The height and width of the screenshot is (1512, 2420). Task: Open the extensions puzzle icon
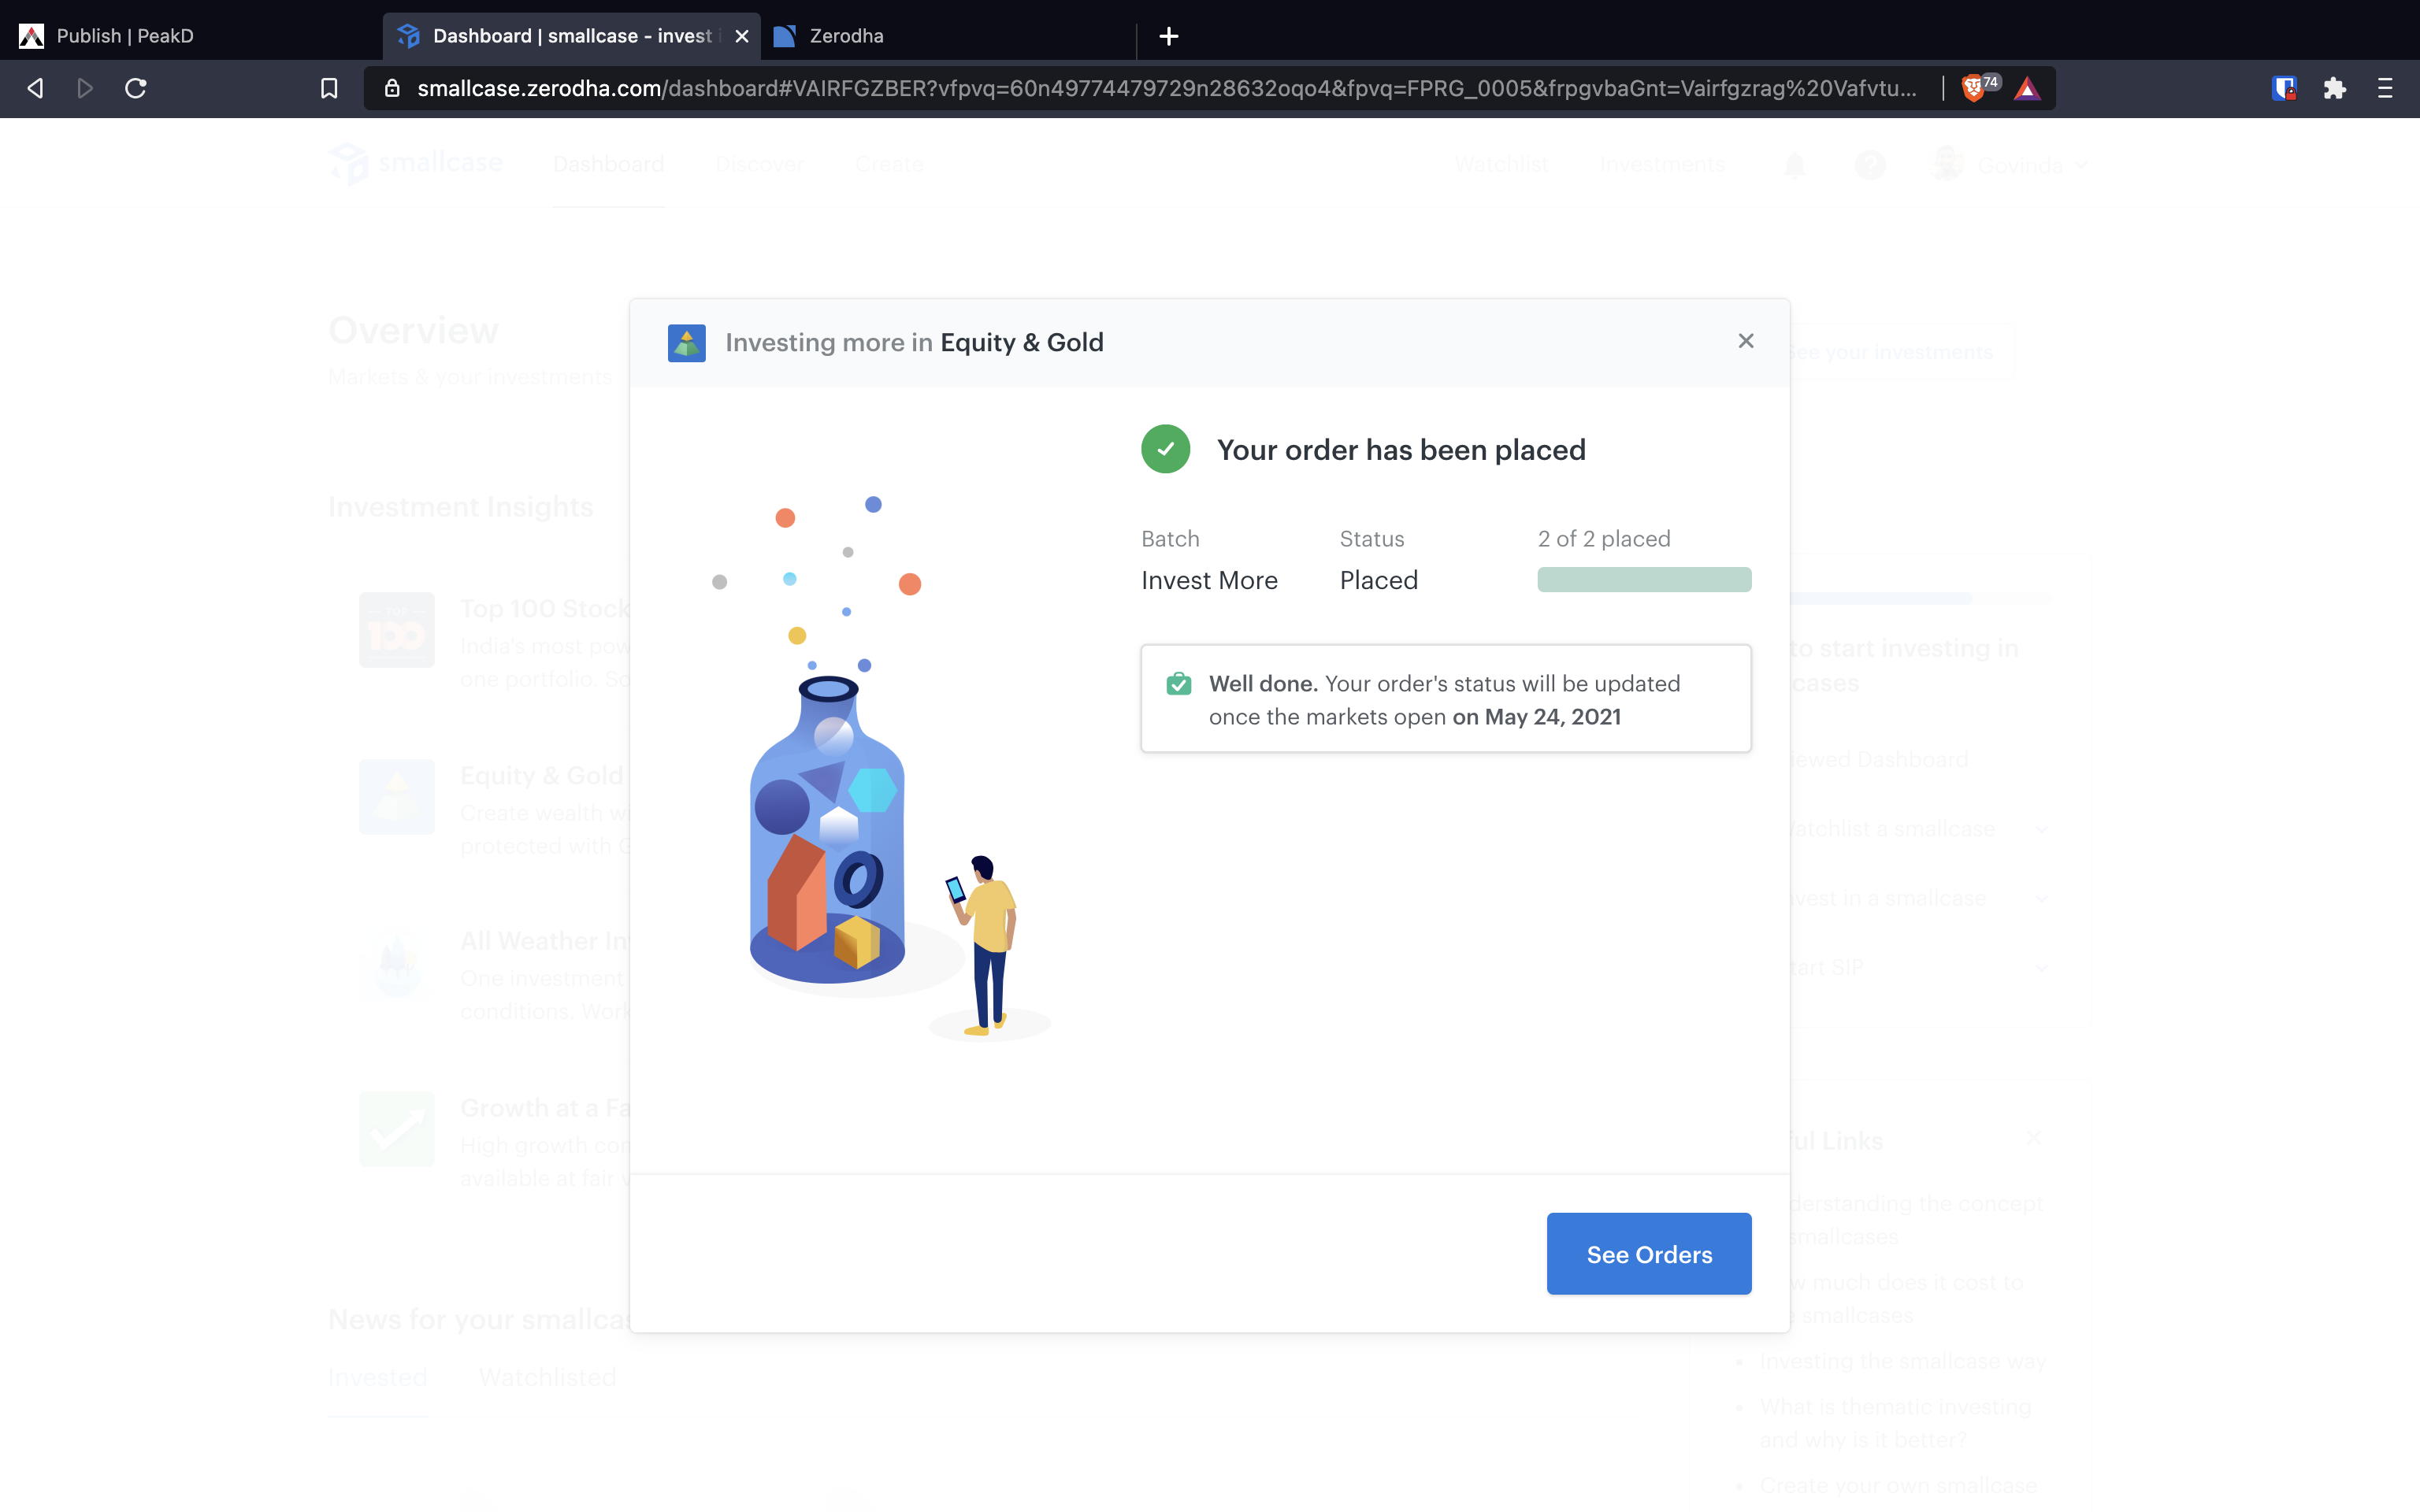2335,88
